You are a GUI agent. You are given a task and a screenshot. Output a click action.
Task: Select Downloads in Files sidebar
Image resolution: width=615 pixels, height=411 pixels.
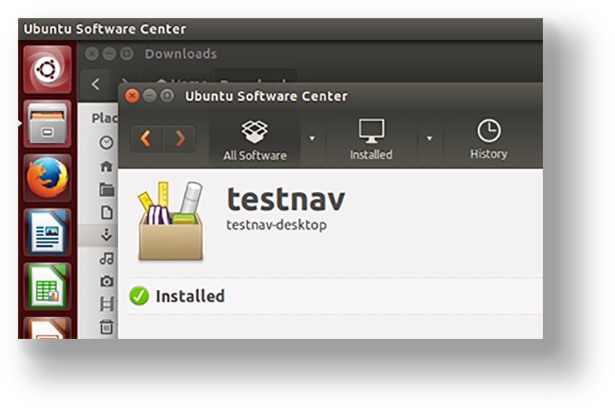106,235
